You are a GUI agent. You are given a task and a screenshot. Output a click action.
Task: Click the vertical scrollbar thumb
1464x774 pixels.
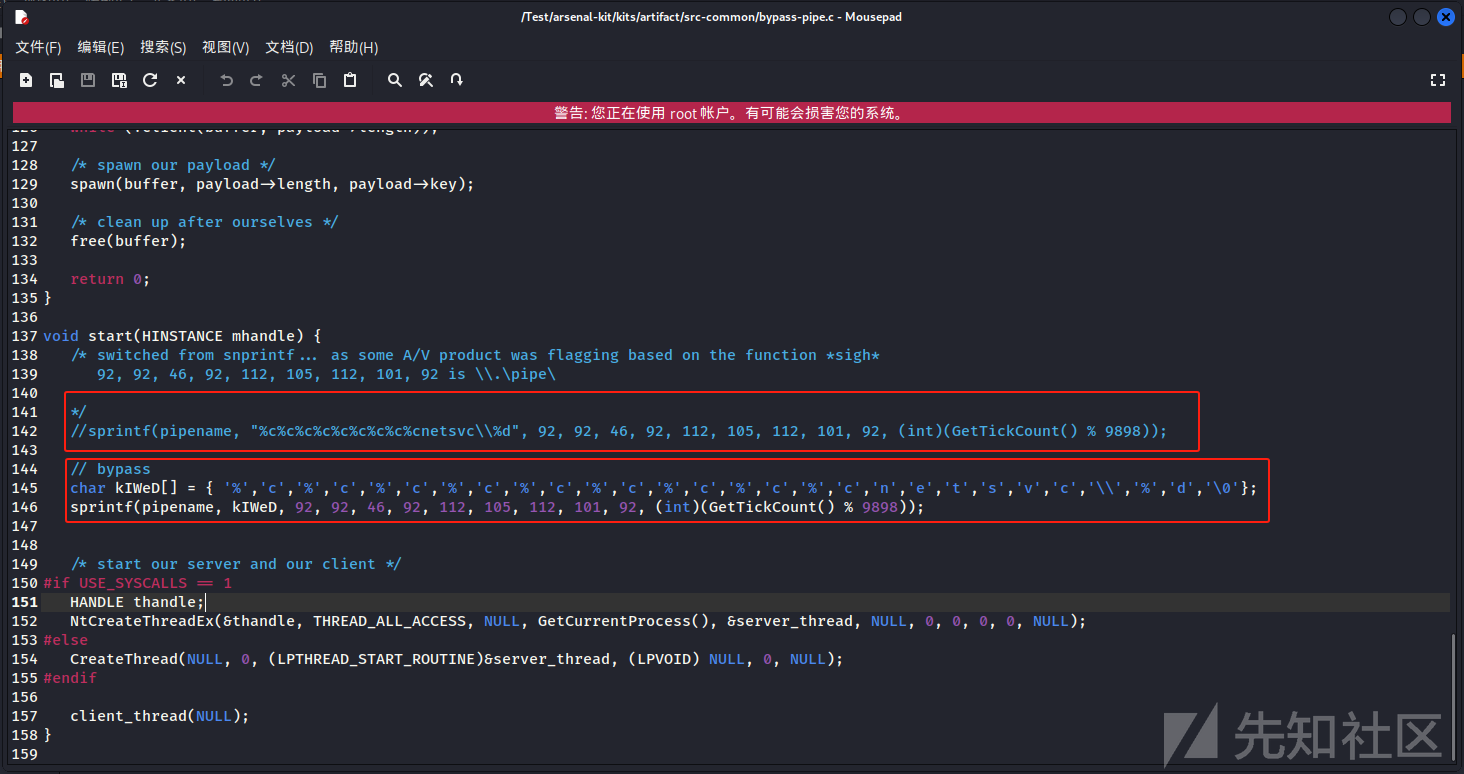coord(1454,697)
